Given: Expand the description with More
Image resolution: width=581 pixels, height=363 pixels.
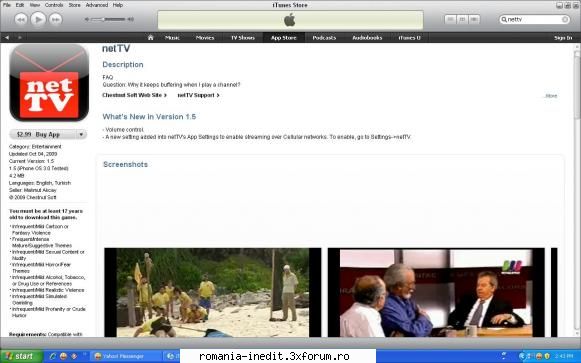Looking at the screenshot, I should pyautogui.click(x=551, y=96).
